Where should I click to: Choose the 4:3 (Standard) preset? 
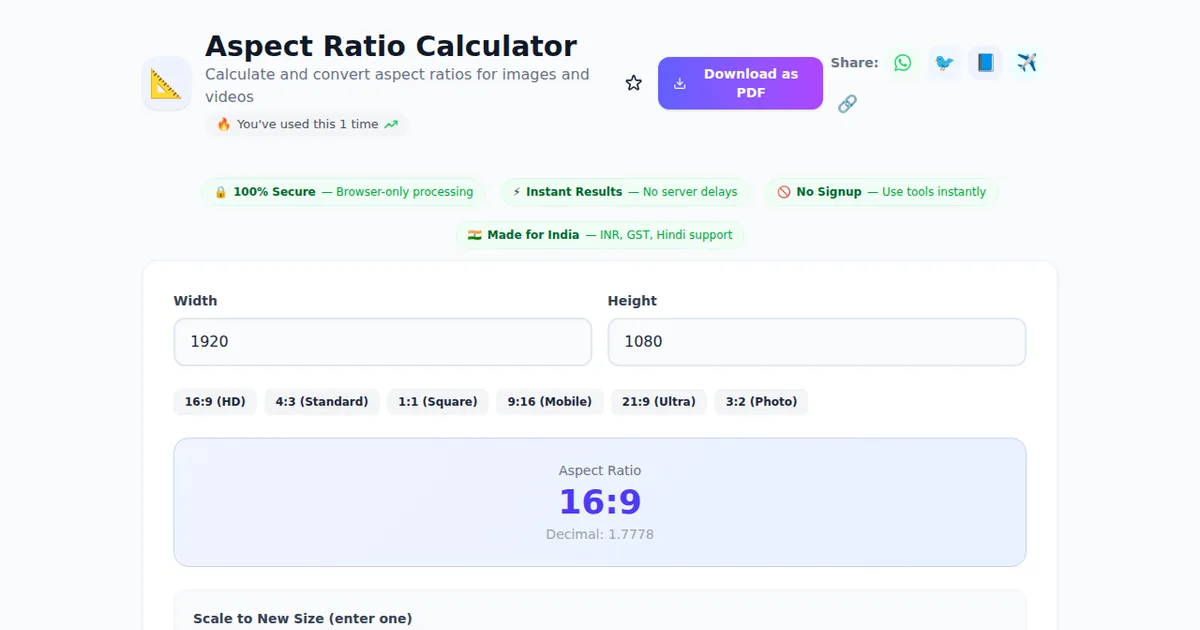point(322,402)
